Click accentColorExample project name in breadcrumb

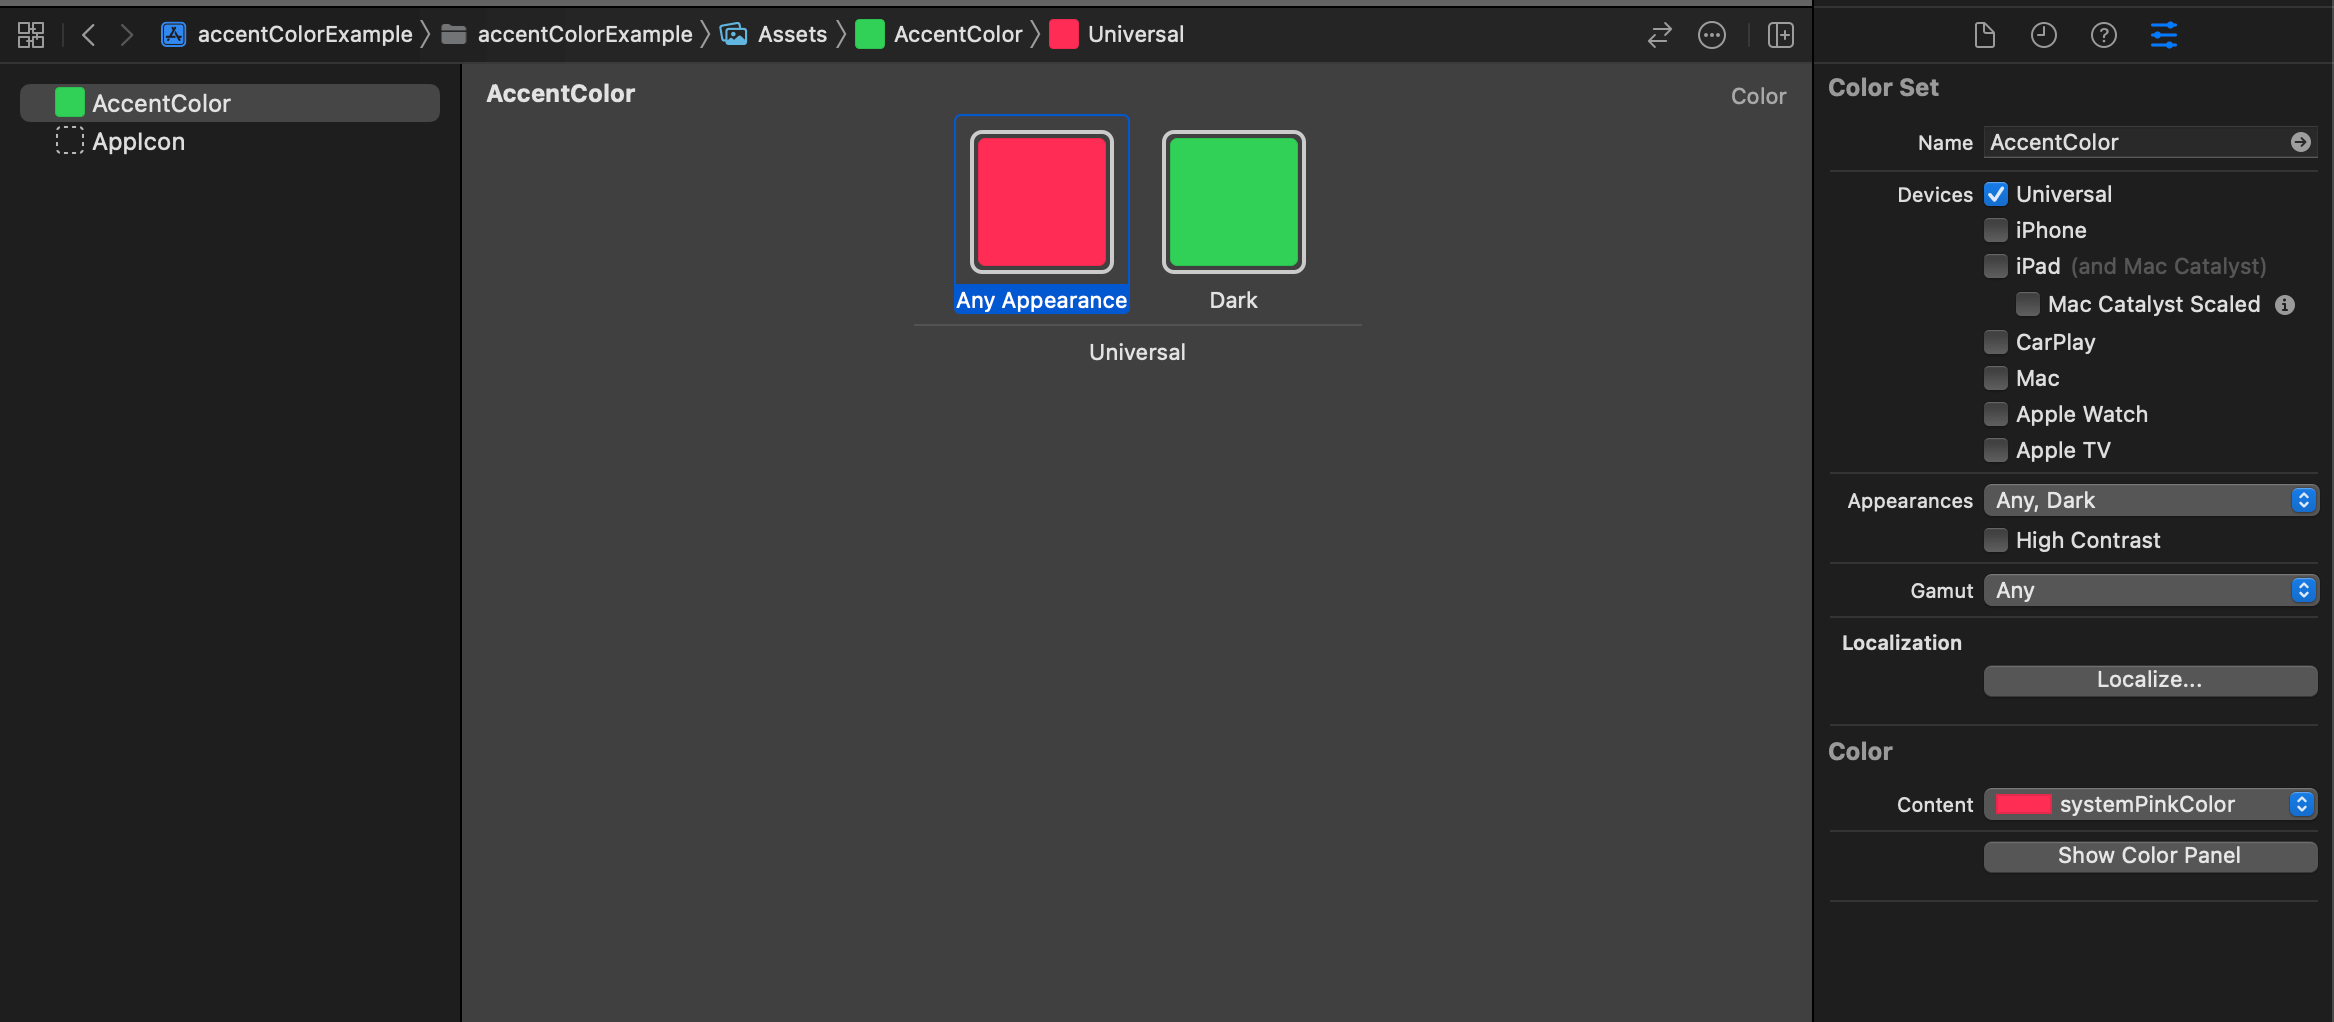(305, 35)
